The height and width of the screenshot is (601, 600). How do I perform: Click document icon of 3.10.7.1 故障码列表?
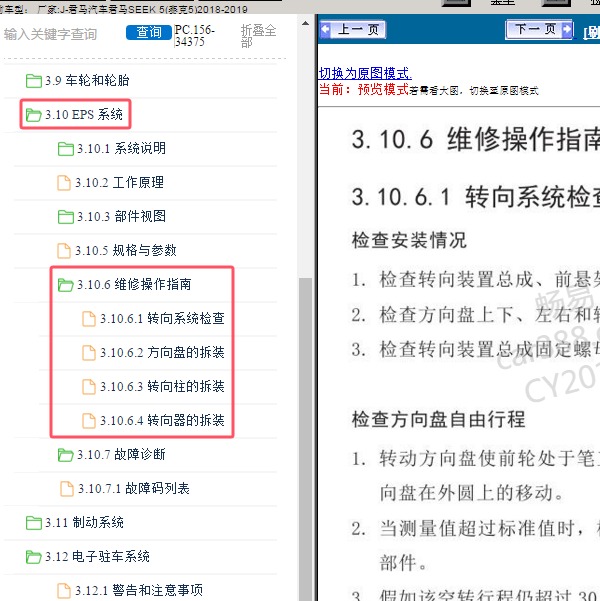(x=67, y=489)
